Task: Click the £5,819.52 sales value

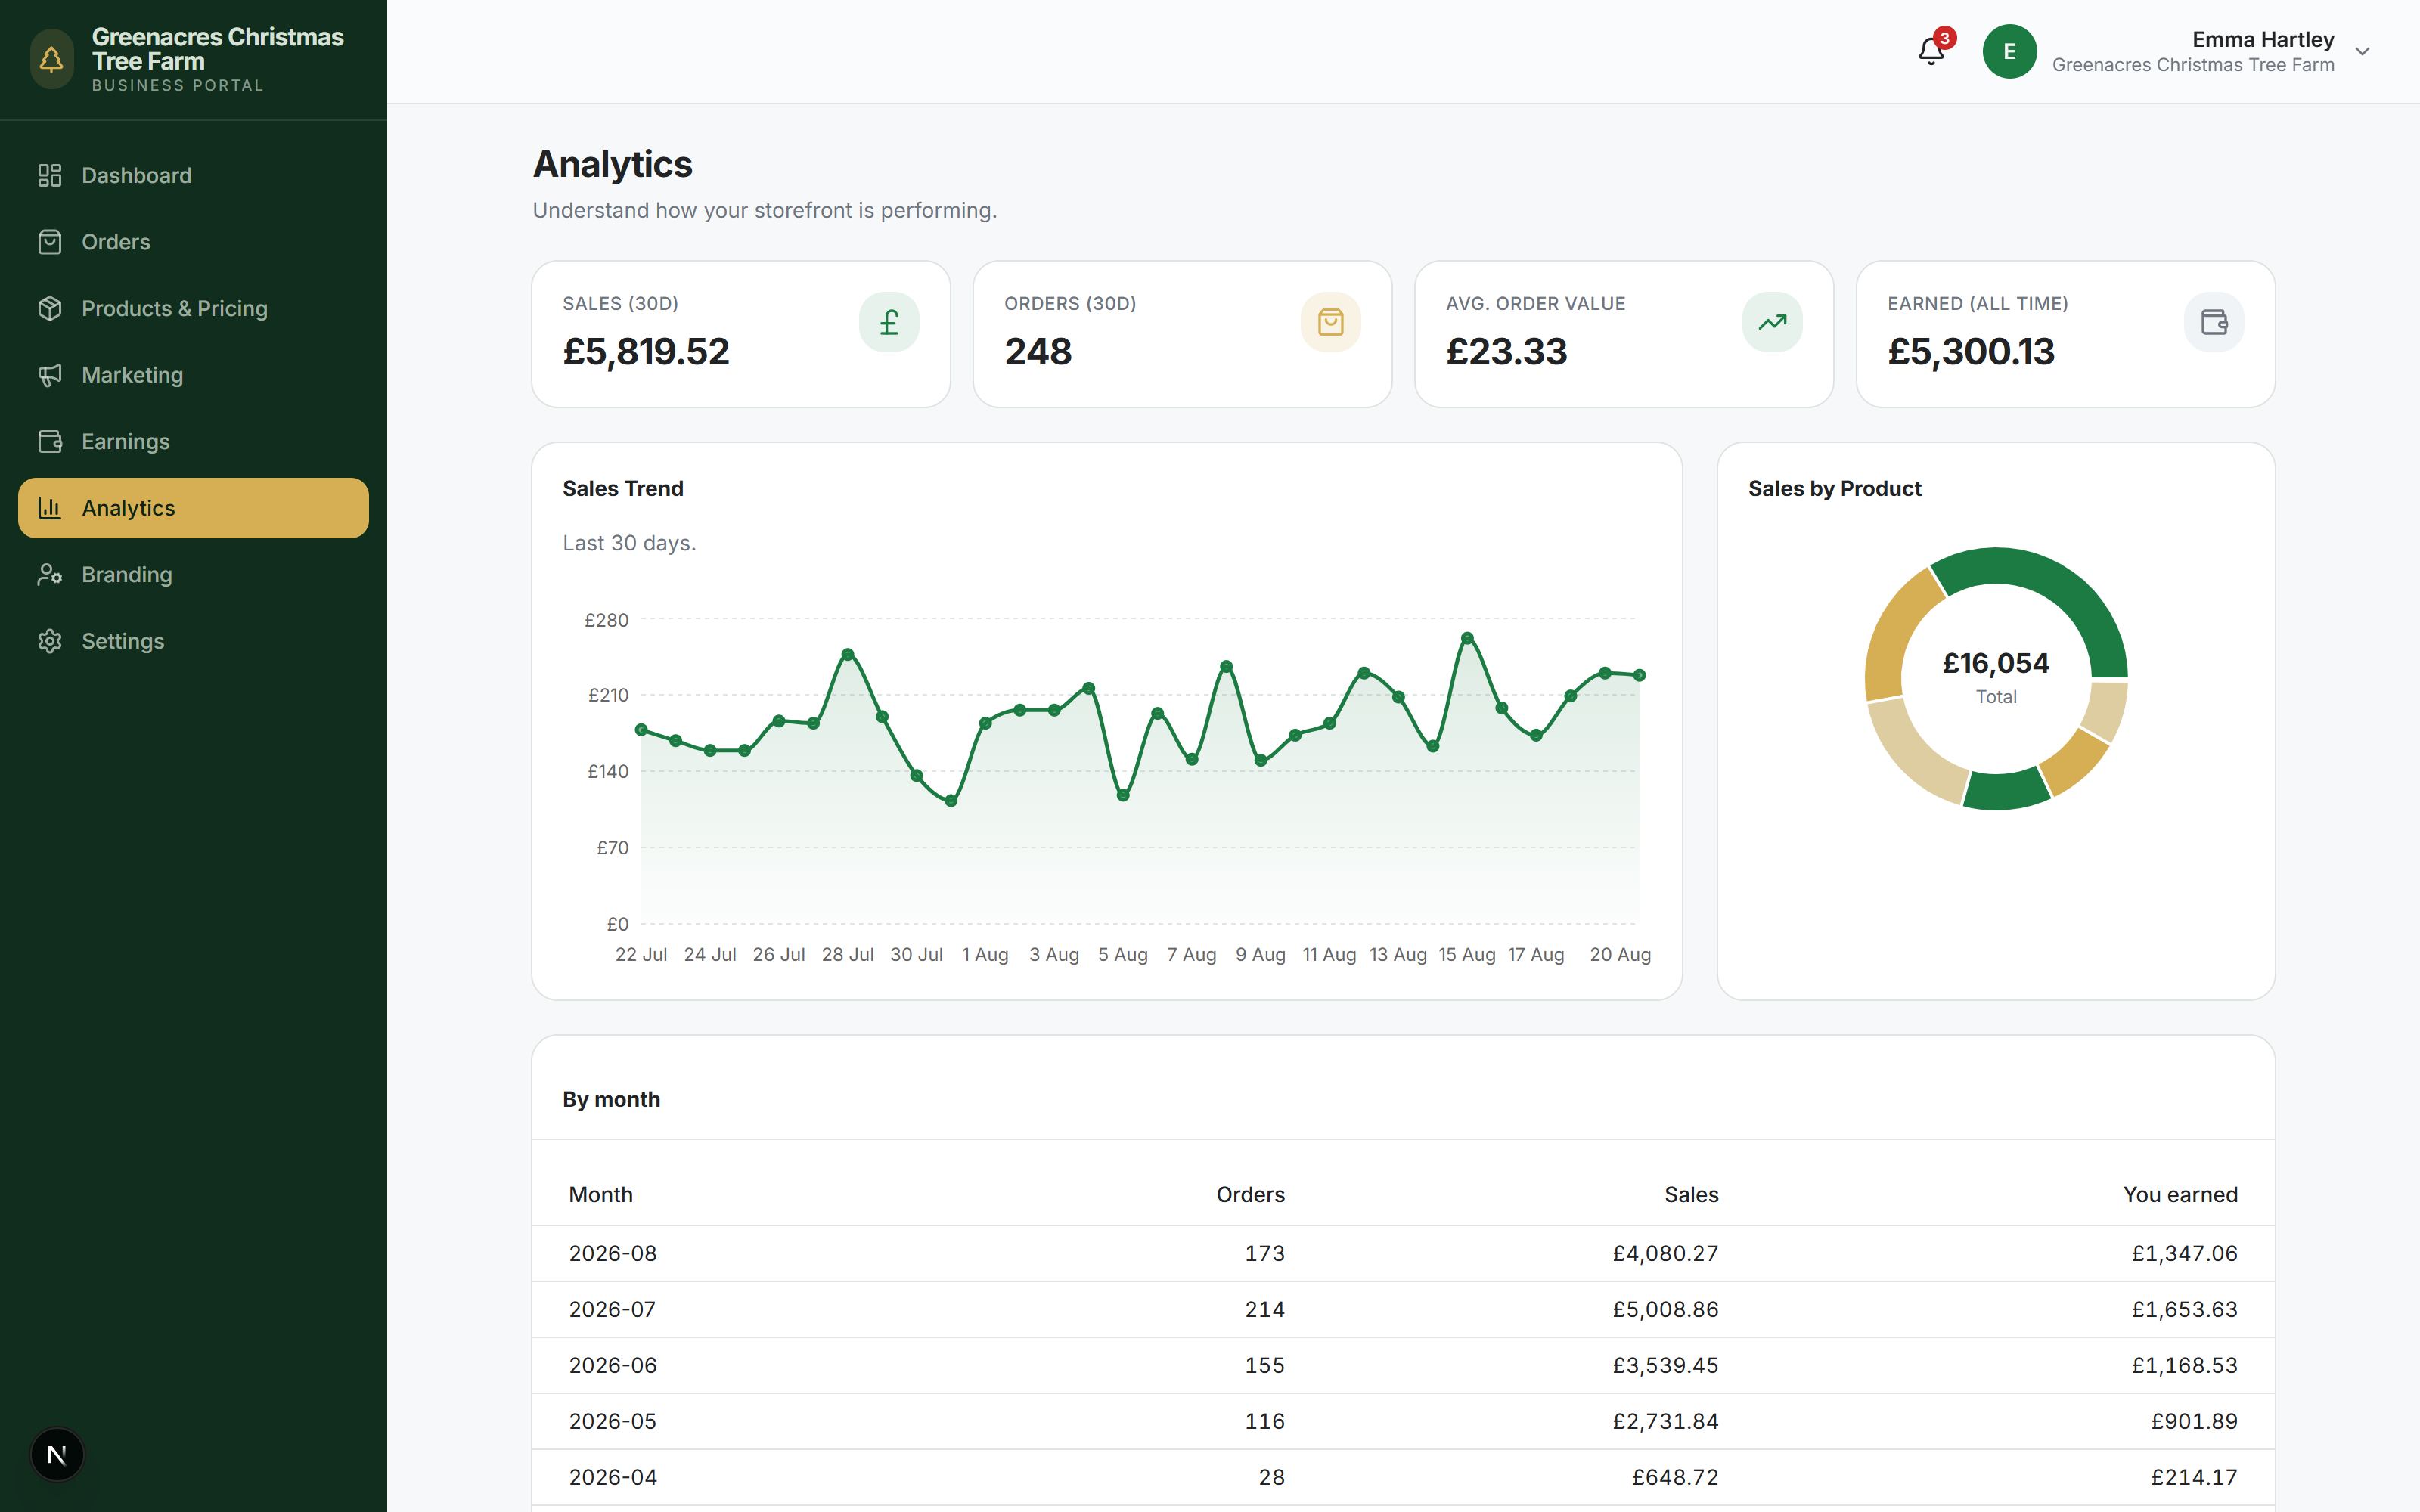Action: point(646,352)
